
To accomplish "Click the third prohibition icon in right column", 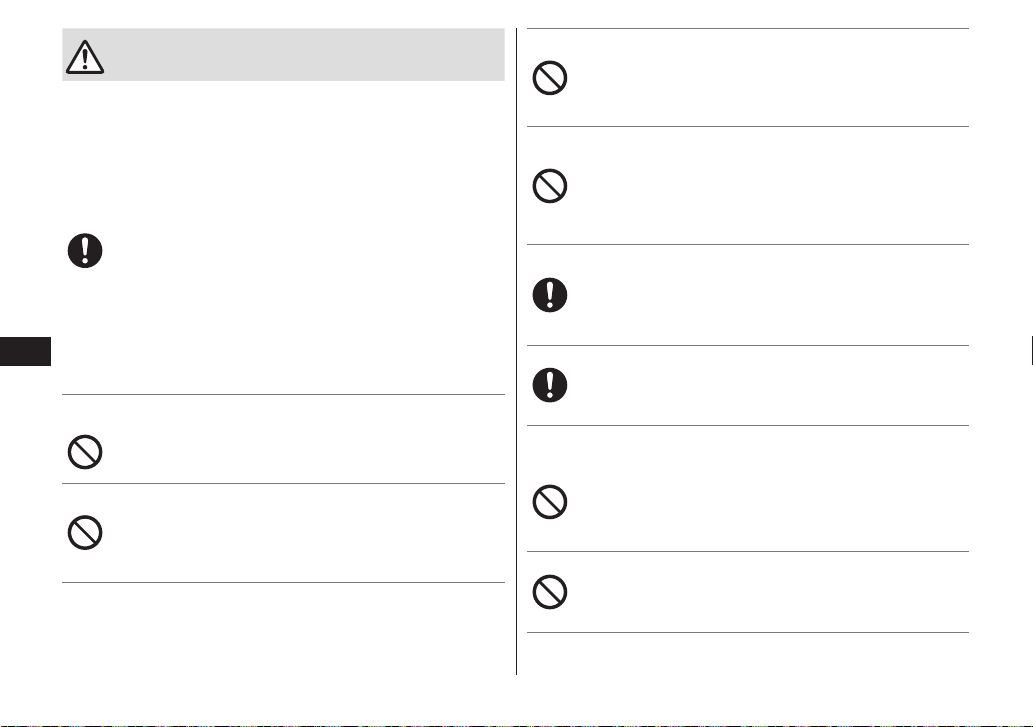I will (549, 502).
